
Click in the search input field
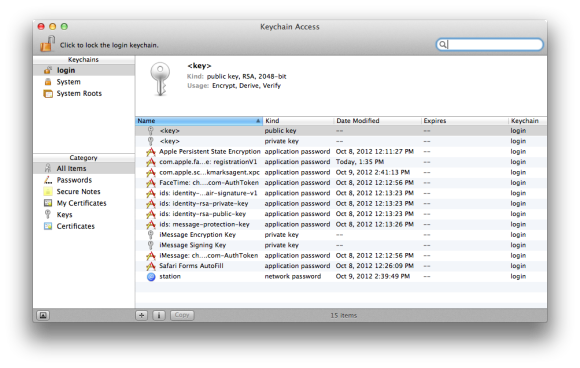coord(489,44)
